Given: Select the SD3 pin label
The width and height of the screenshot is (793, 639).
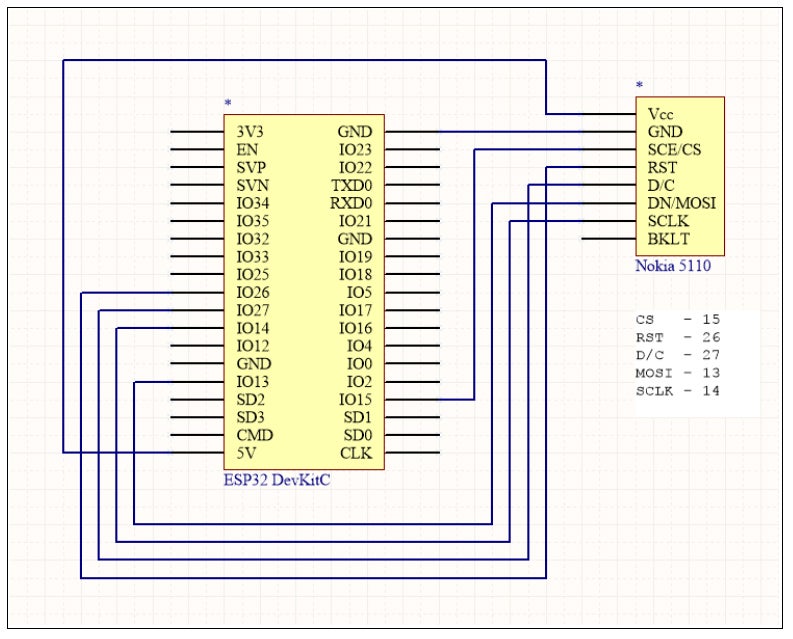Looking at the screenshot, I should click(251, 417).
